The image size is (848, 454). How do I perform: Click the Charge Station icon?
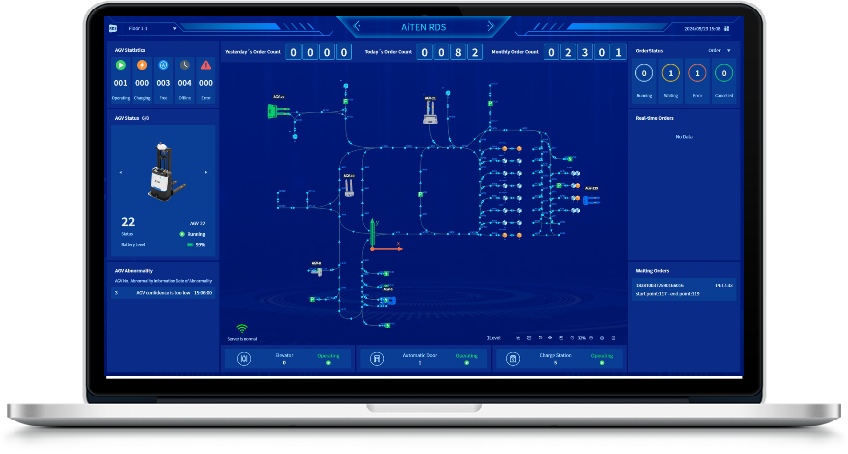(x=512, y=359)
